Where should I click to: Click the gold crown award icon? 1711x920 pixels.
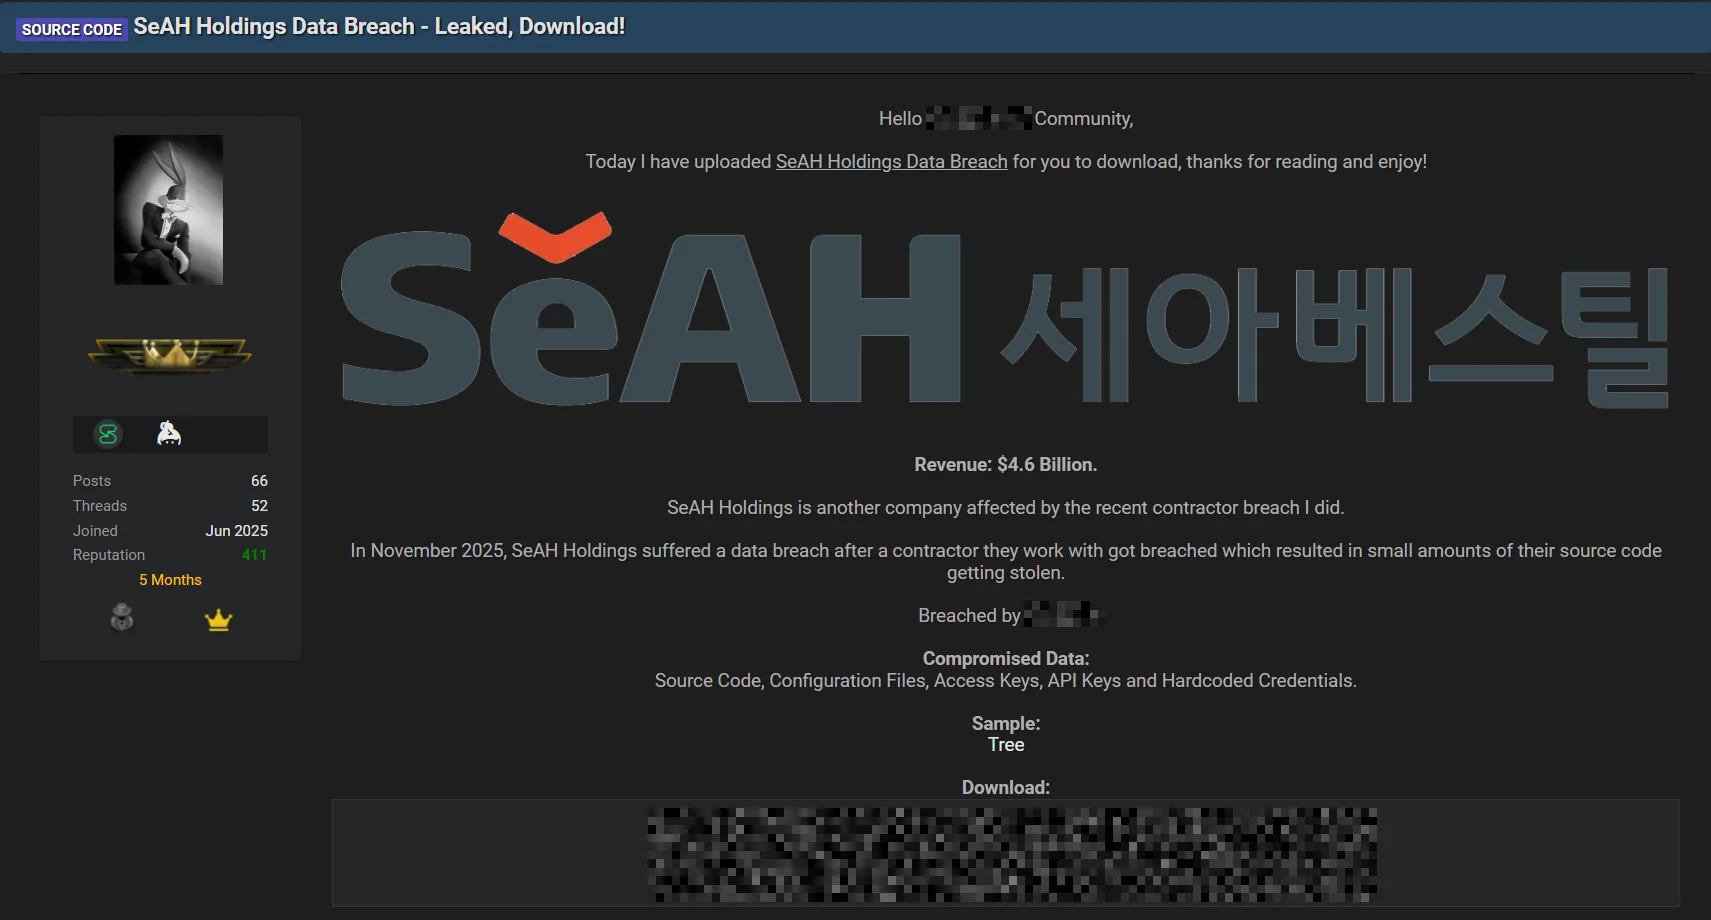(x=219, y=620)
